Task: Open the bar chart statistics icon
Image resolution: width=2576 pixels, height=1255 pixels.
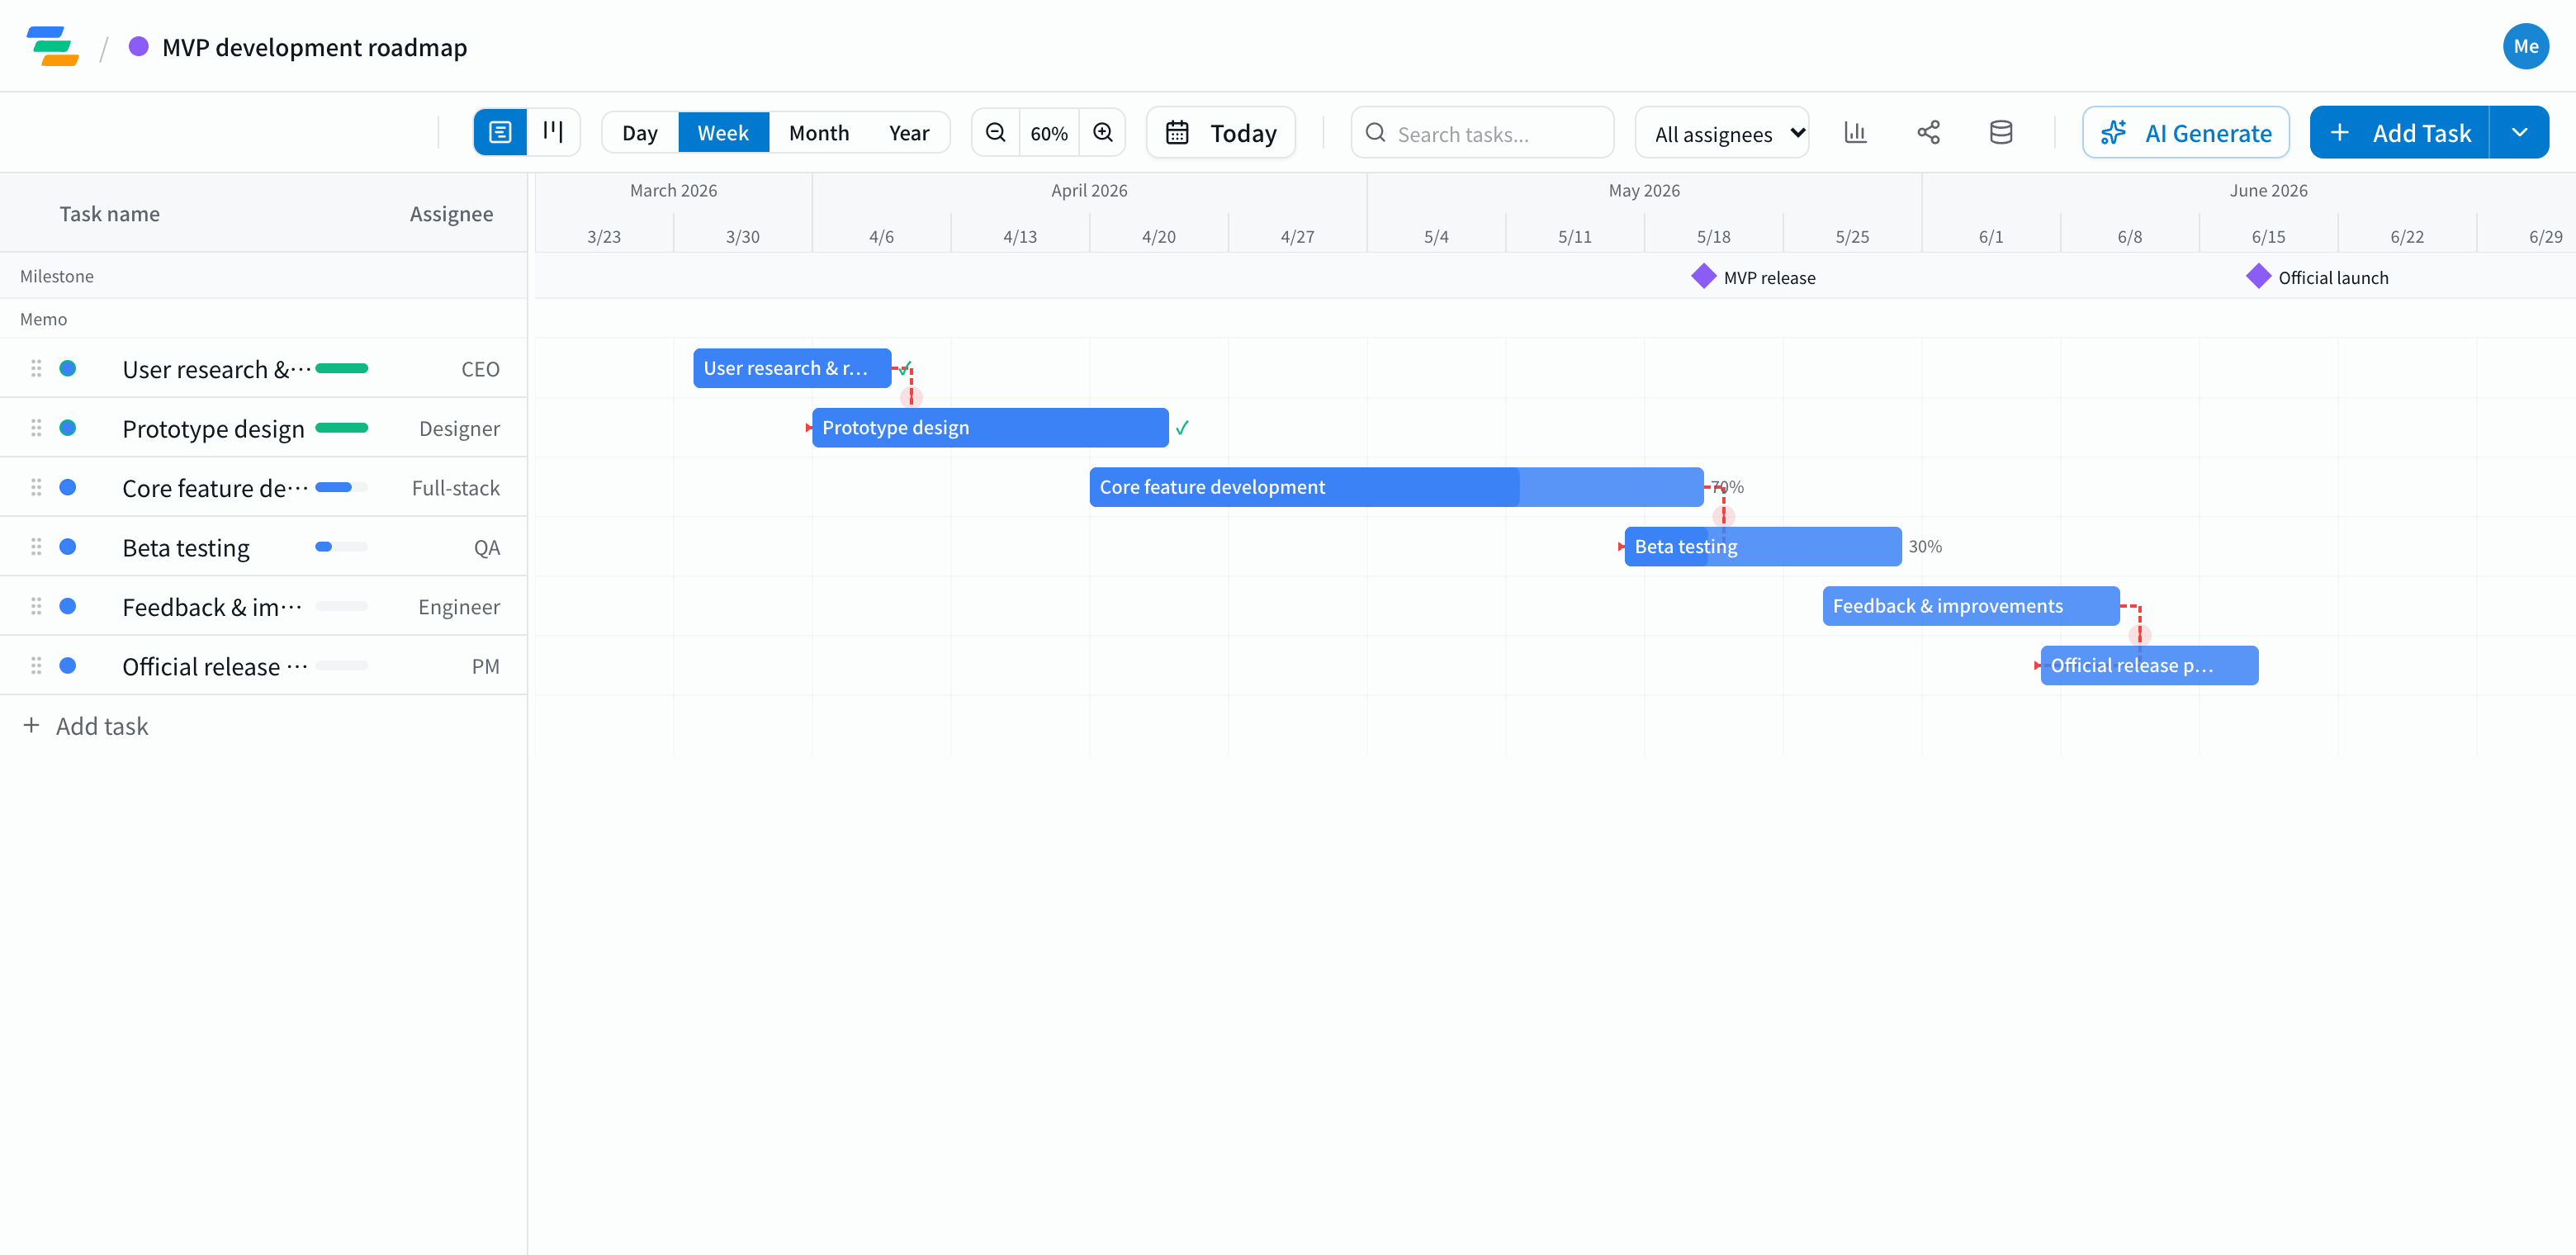Action: [x=1855, y=132]
